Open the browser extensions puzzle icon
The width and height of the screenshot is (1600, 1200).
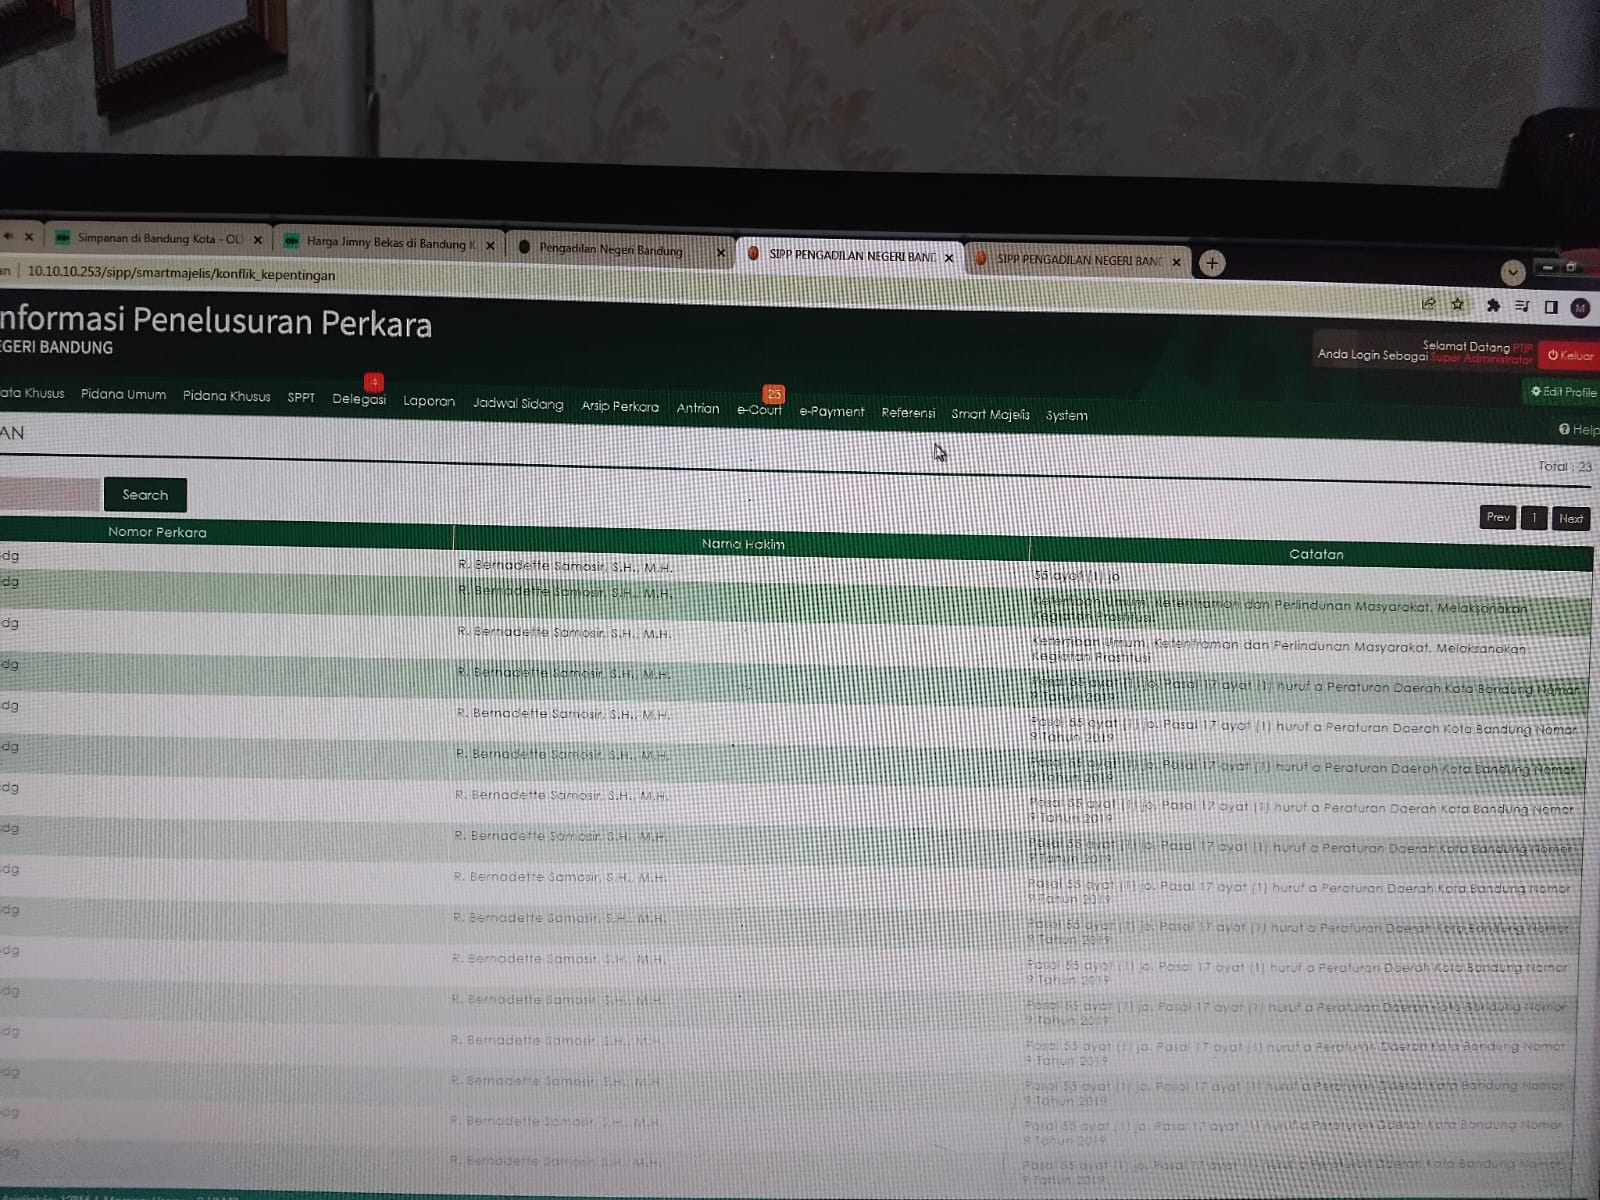[x=1493, y=306]
